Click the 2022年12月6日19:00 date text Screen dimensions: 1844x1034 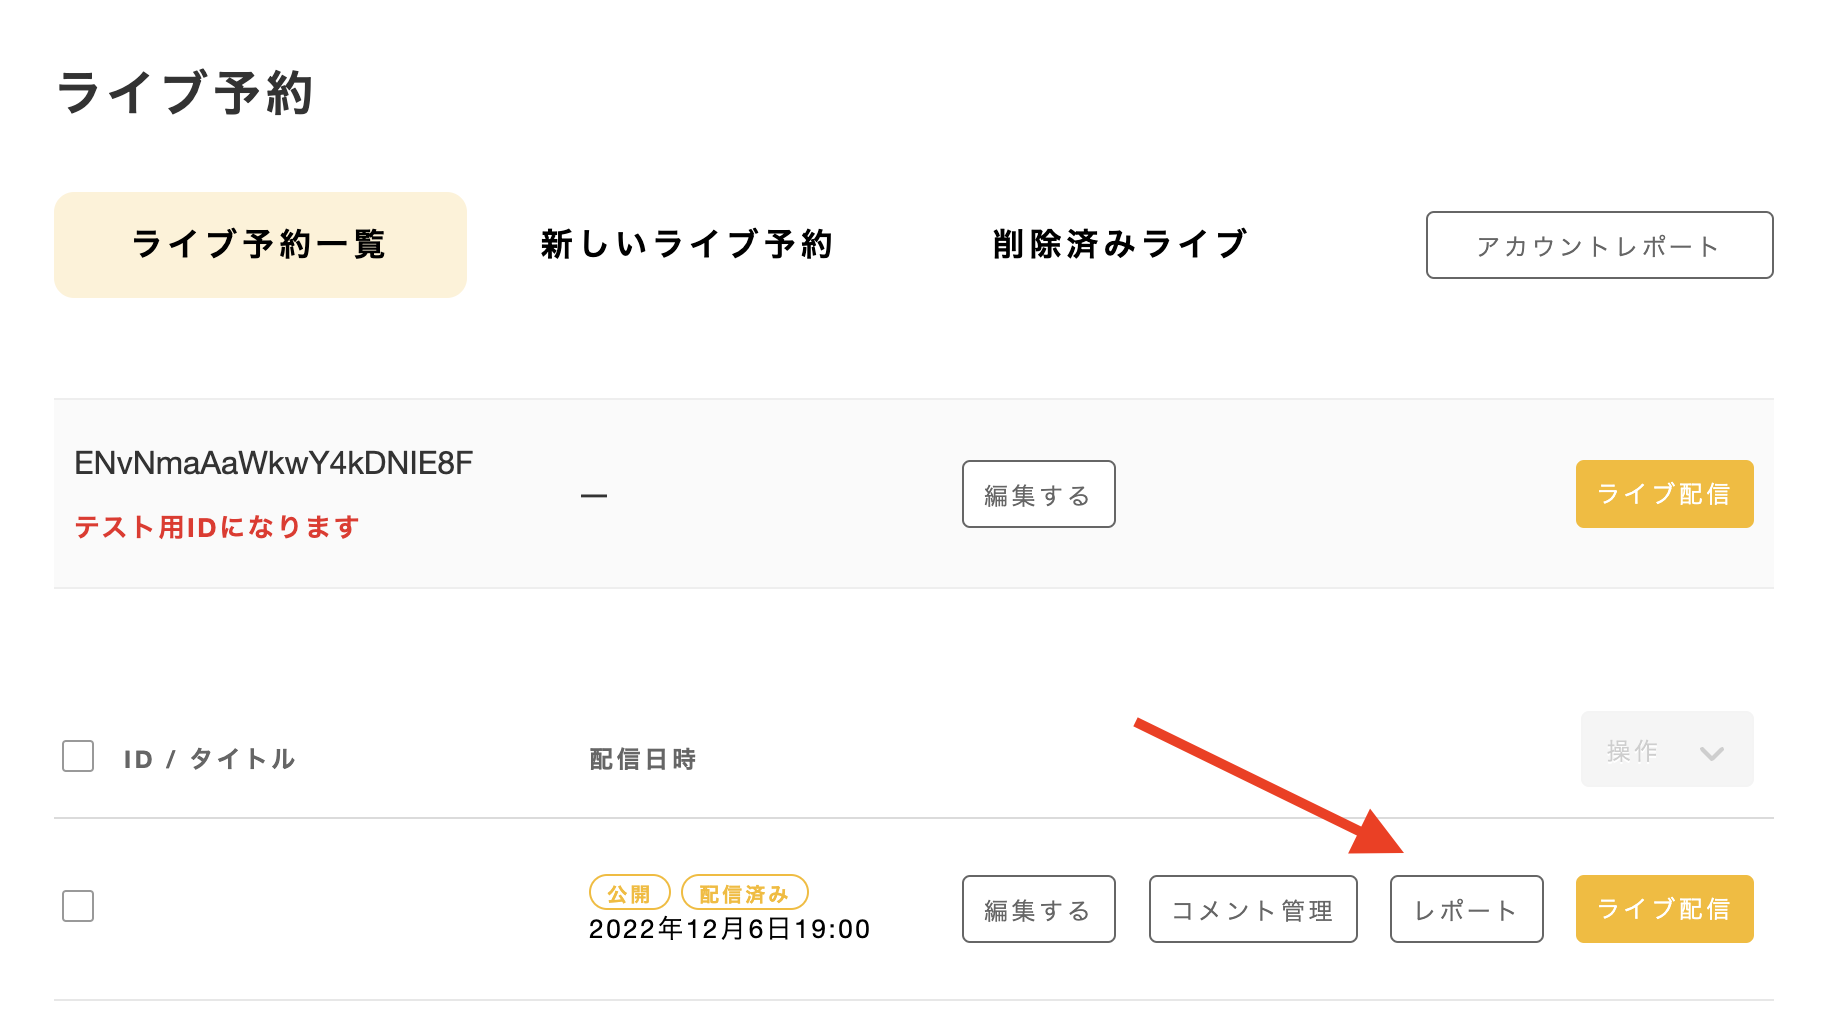click(x=729, y=929)
